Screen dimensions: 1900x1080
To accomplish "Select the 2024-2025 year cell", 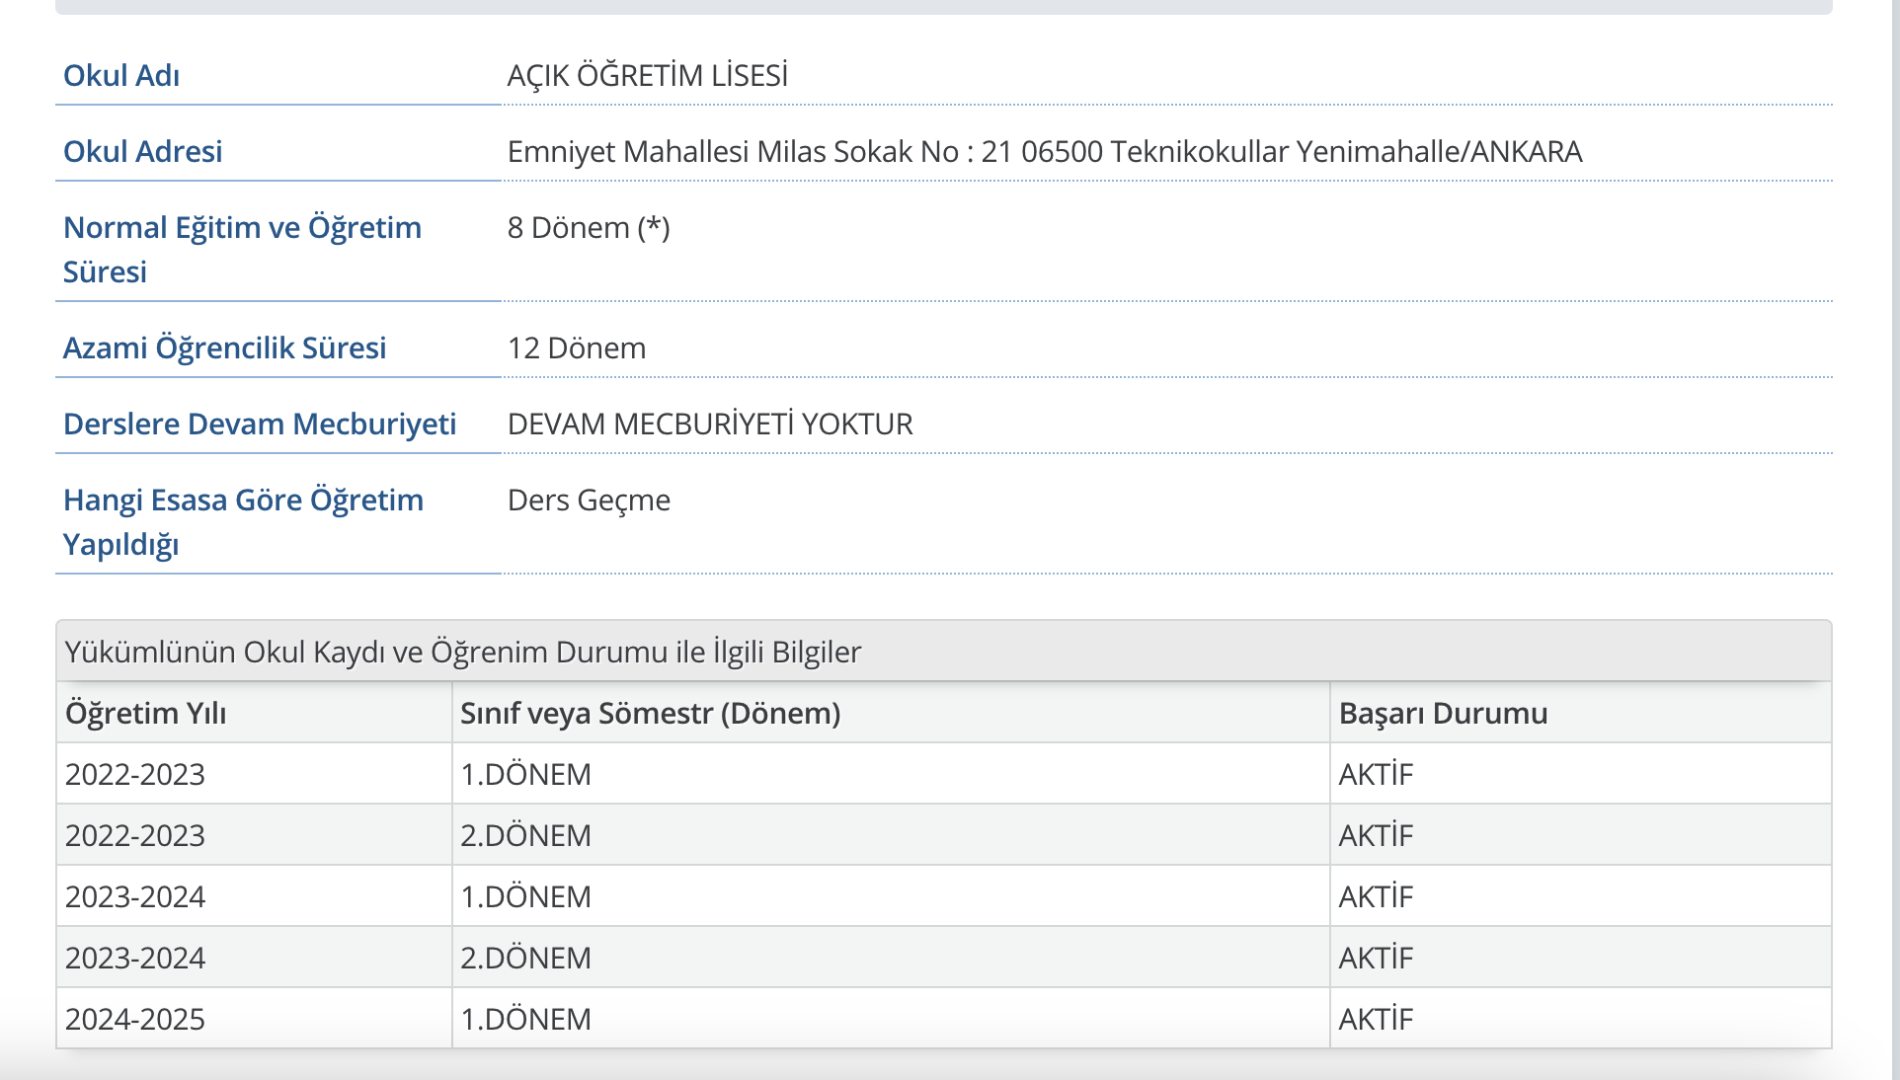I will (135, 1019).
